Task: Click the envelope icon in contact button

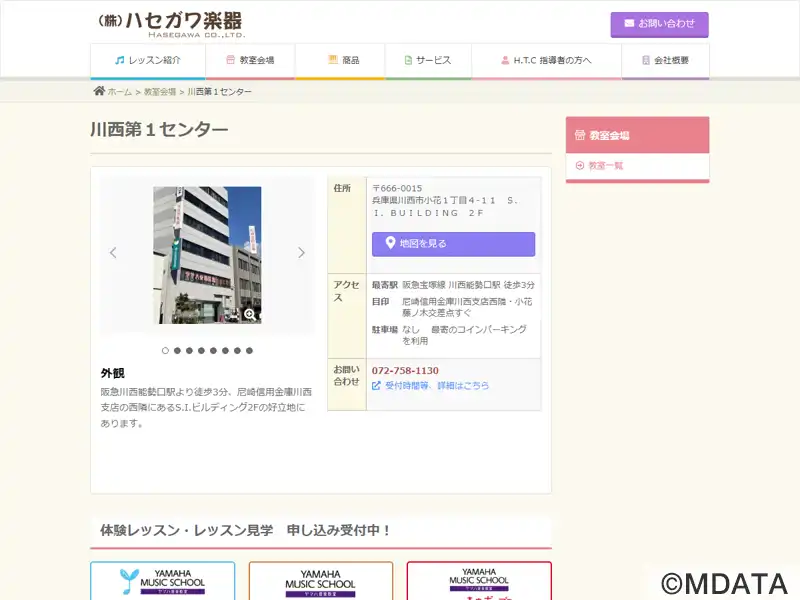Action: (629, 23)
